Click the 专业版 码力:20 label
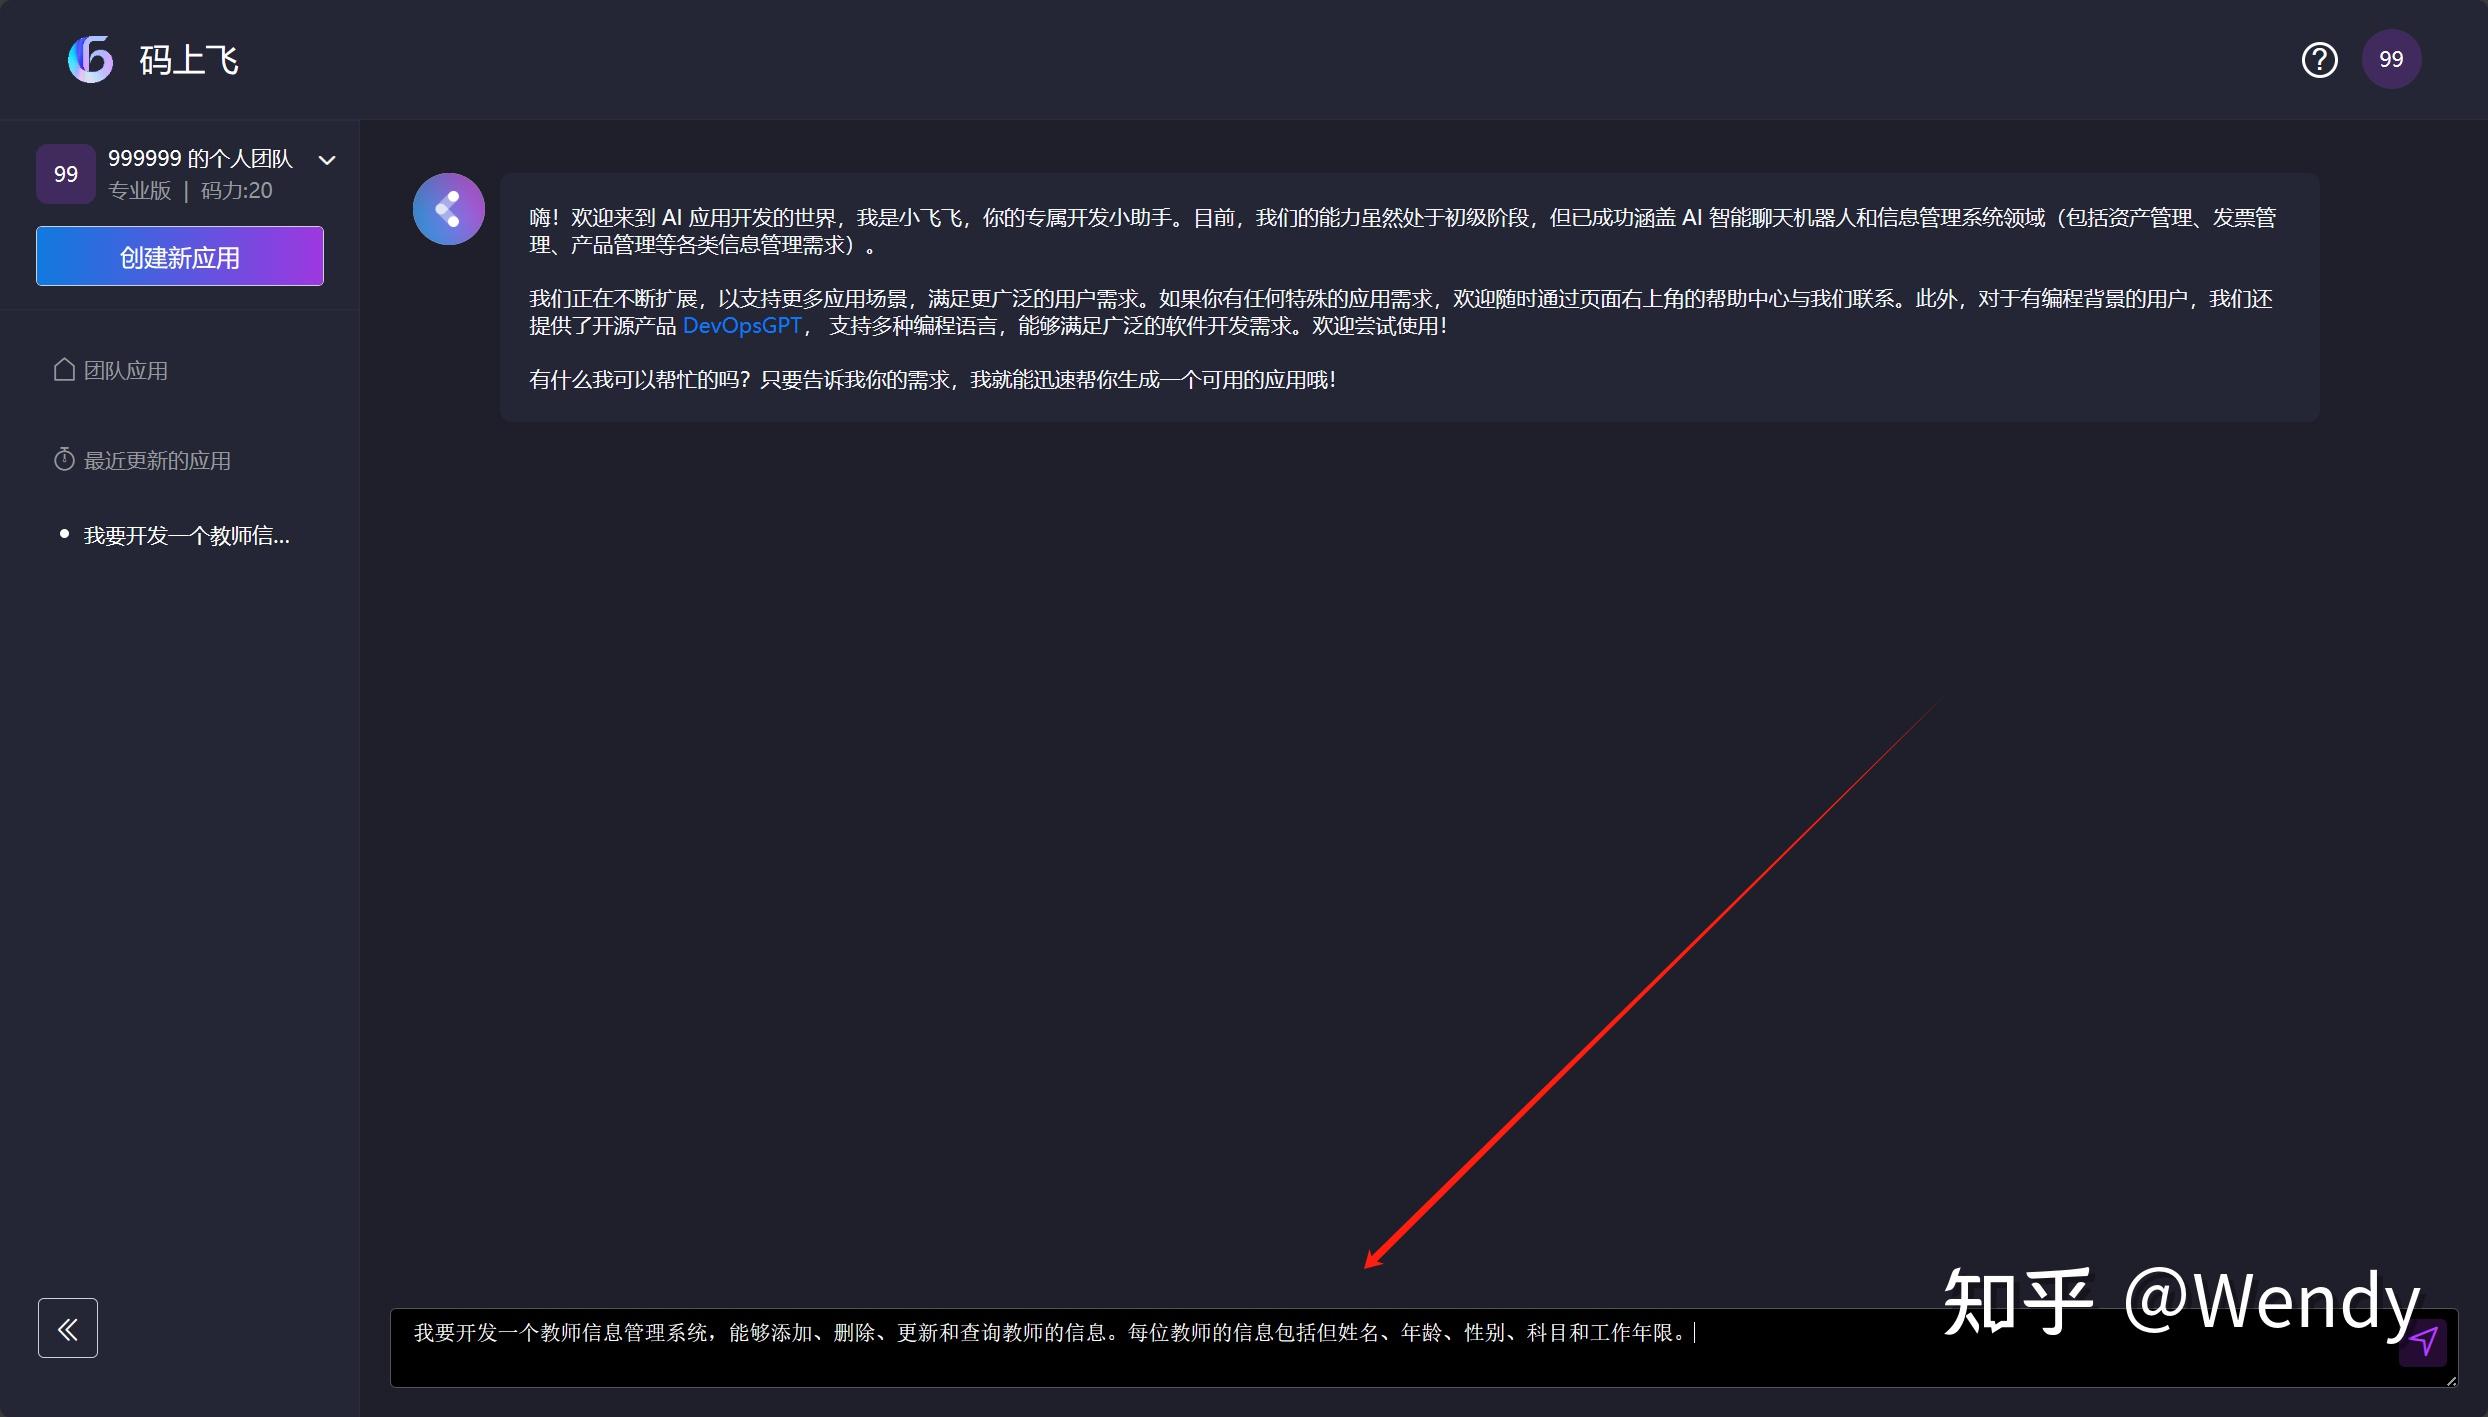 pos(188,190)
